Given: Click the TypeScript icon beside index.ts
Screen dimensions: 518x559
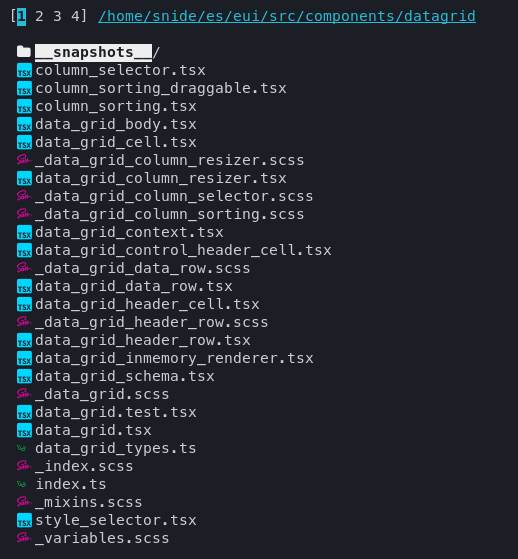Looking at the screenshot, I should click(22, 484).
